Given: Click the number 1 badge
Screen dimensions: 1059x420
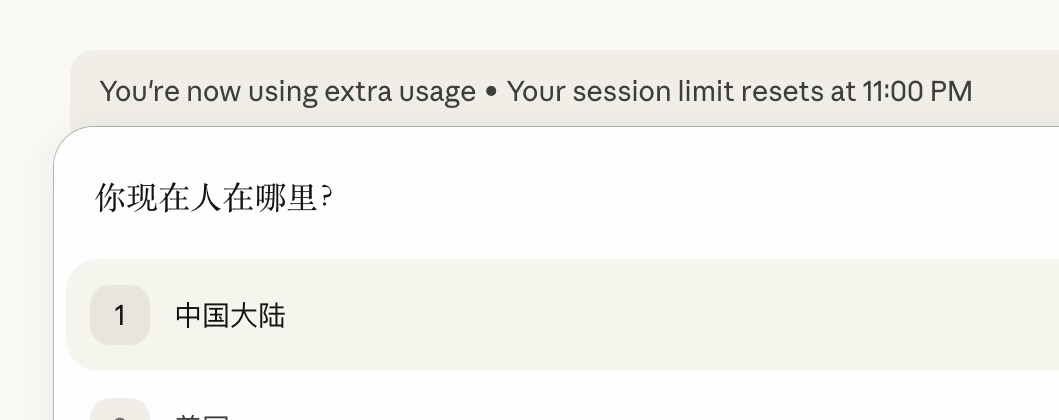Looking at the screenshot, I should (120, 316).
